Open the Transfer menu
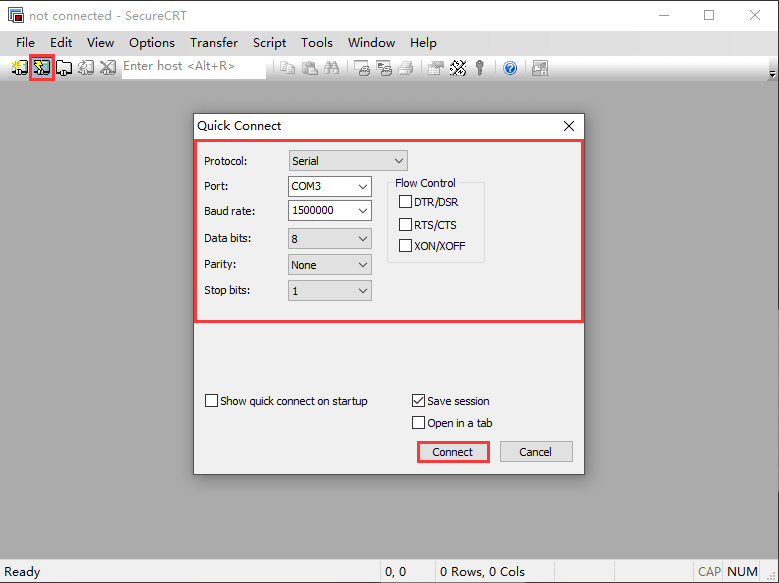The height and width of the screenshot is (583, 779). (x=214, y=43)
